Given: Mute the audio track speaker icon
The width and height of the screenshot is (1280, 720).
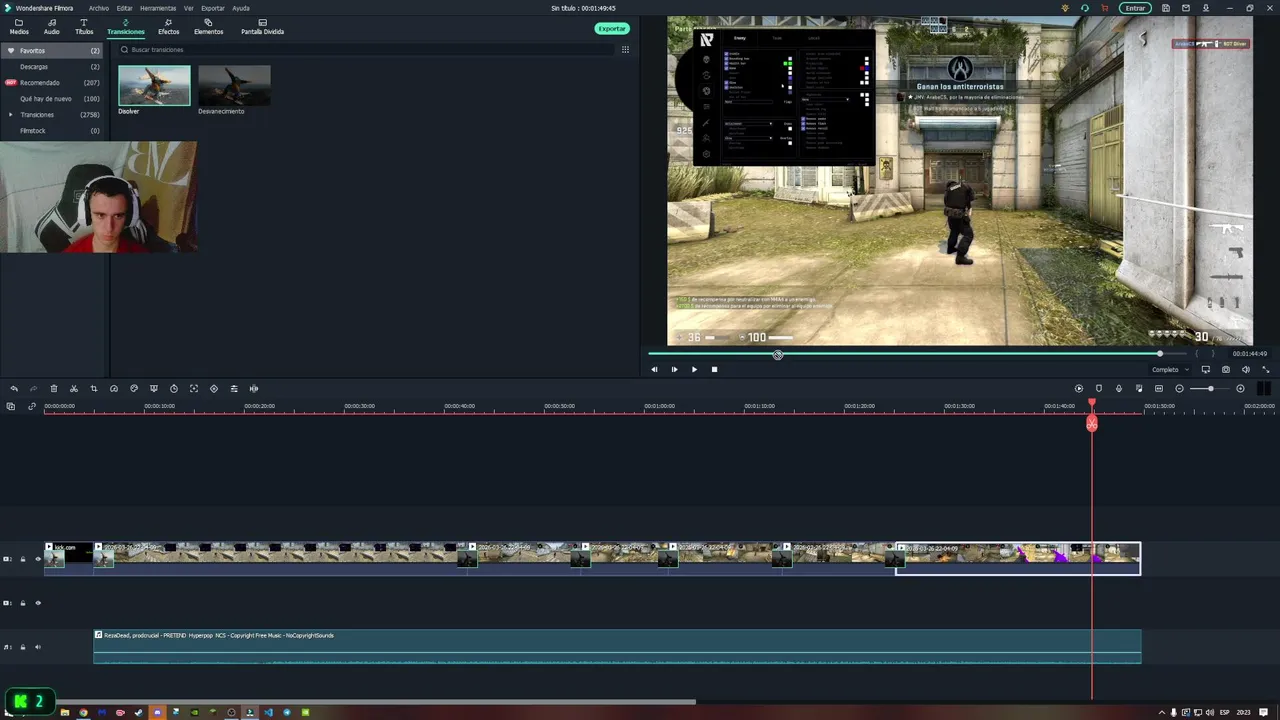Looking at the screenshot, I should tap(38, 647).
